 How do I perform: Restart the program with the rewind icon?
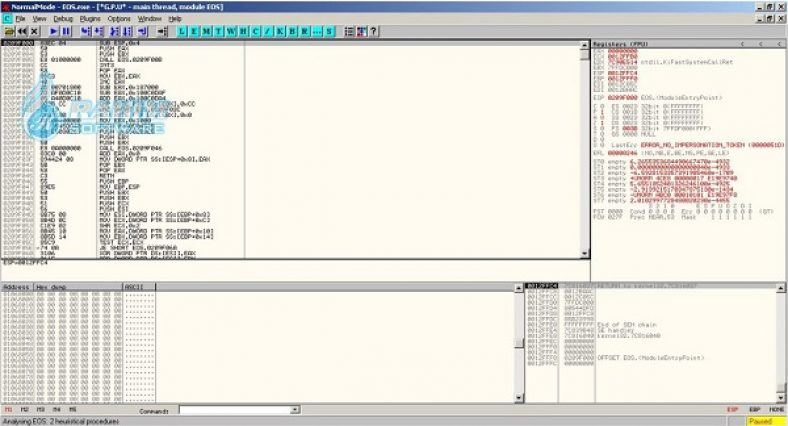22,31
